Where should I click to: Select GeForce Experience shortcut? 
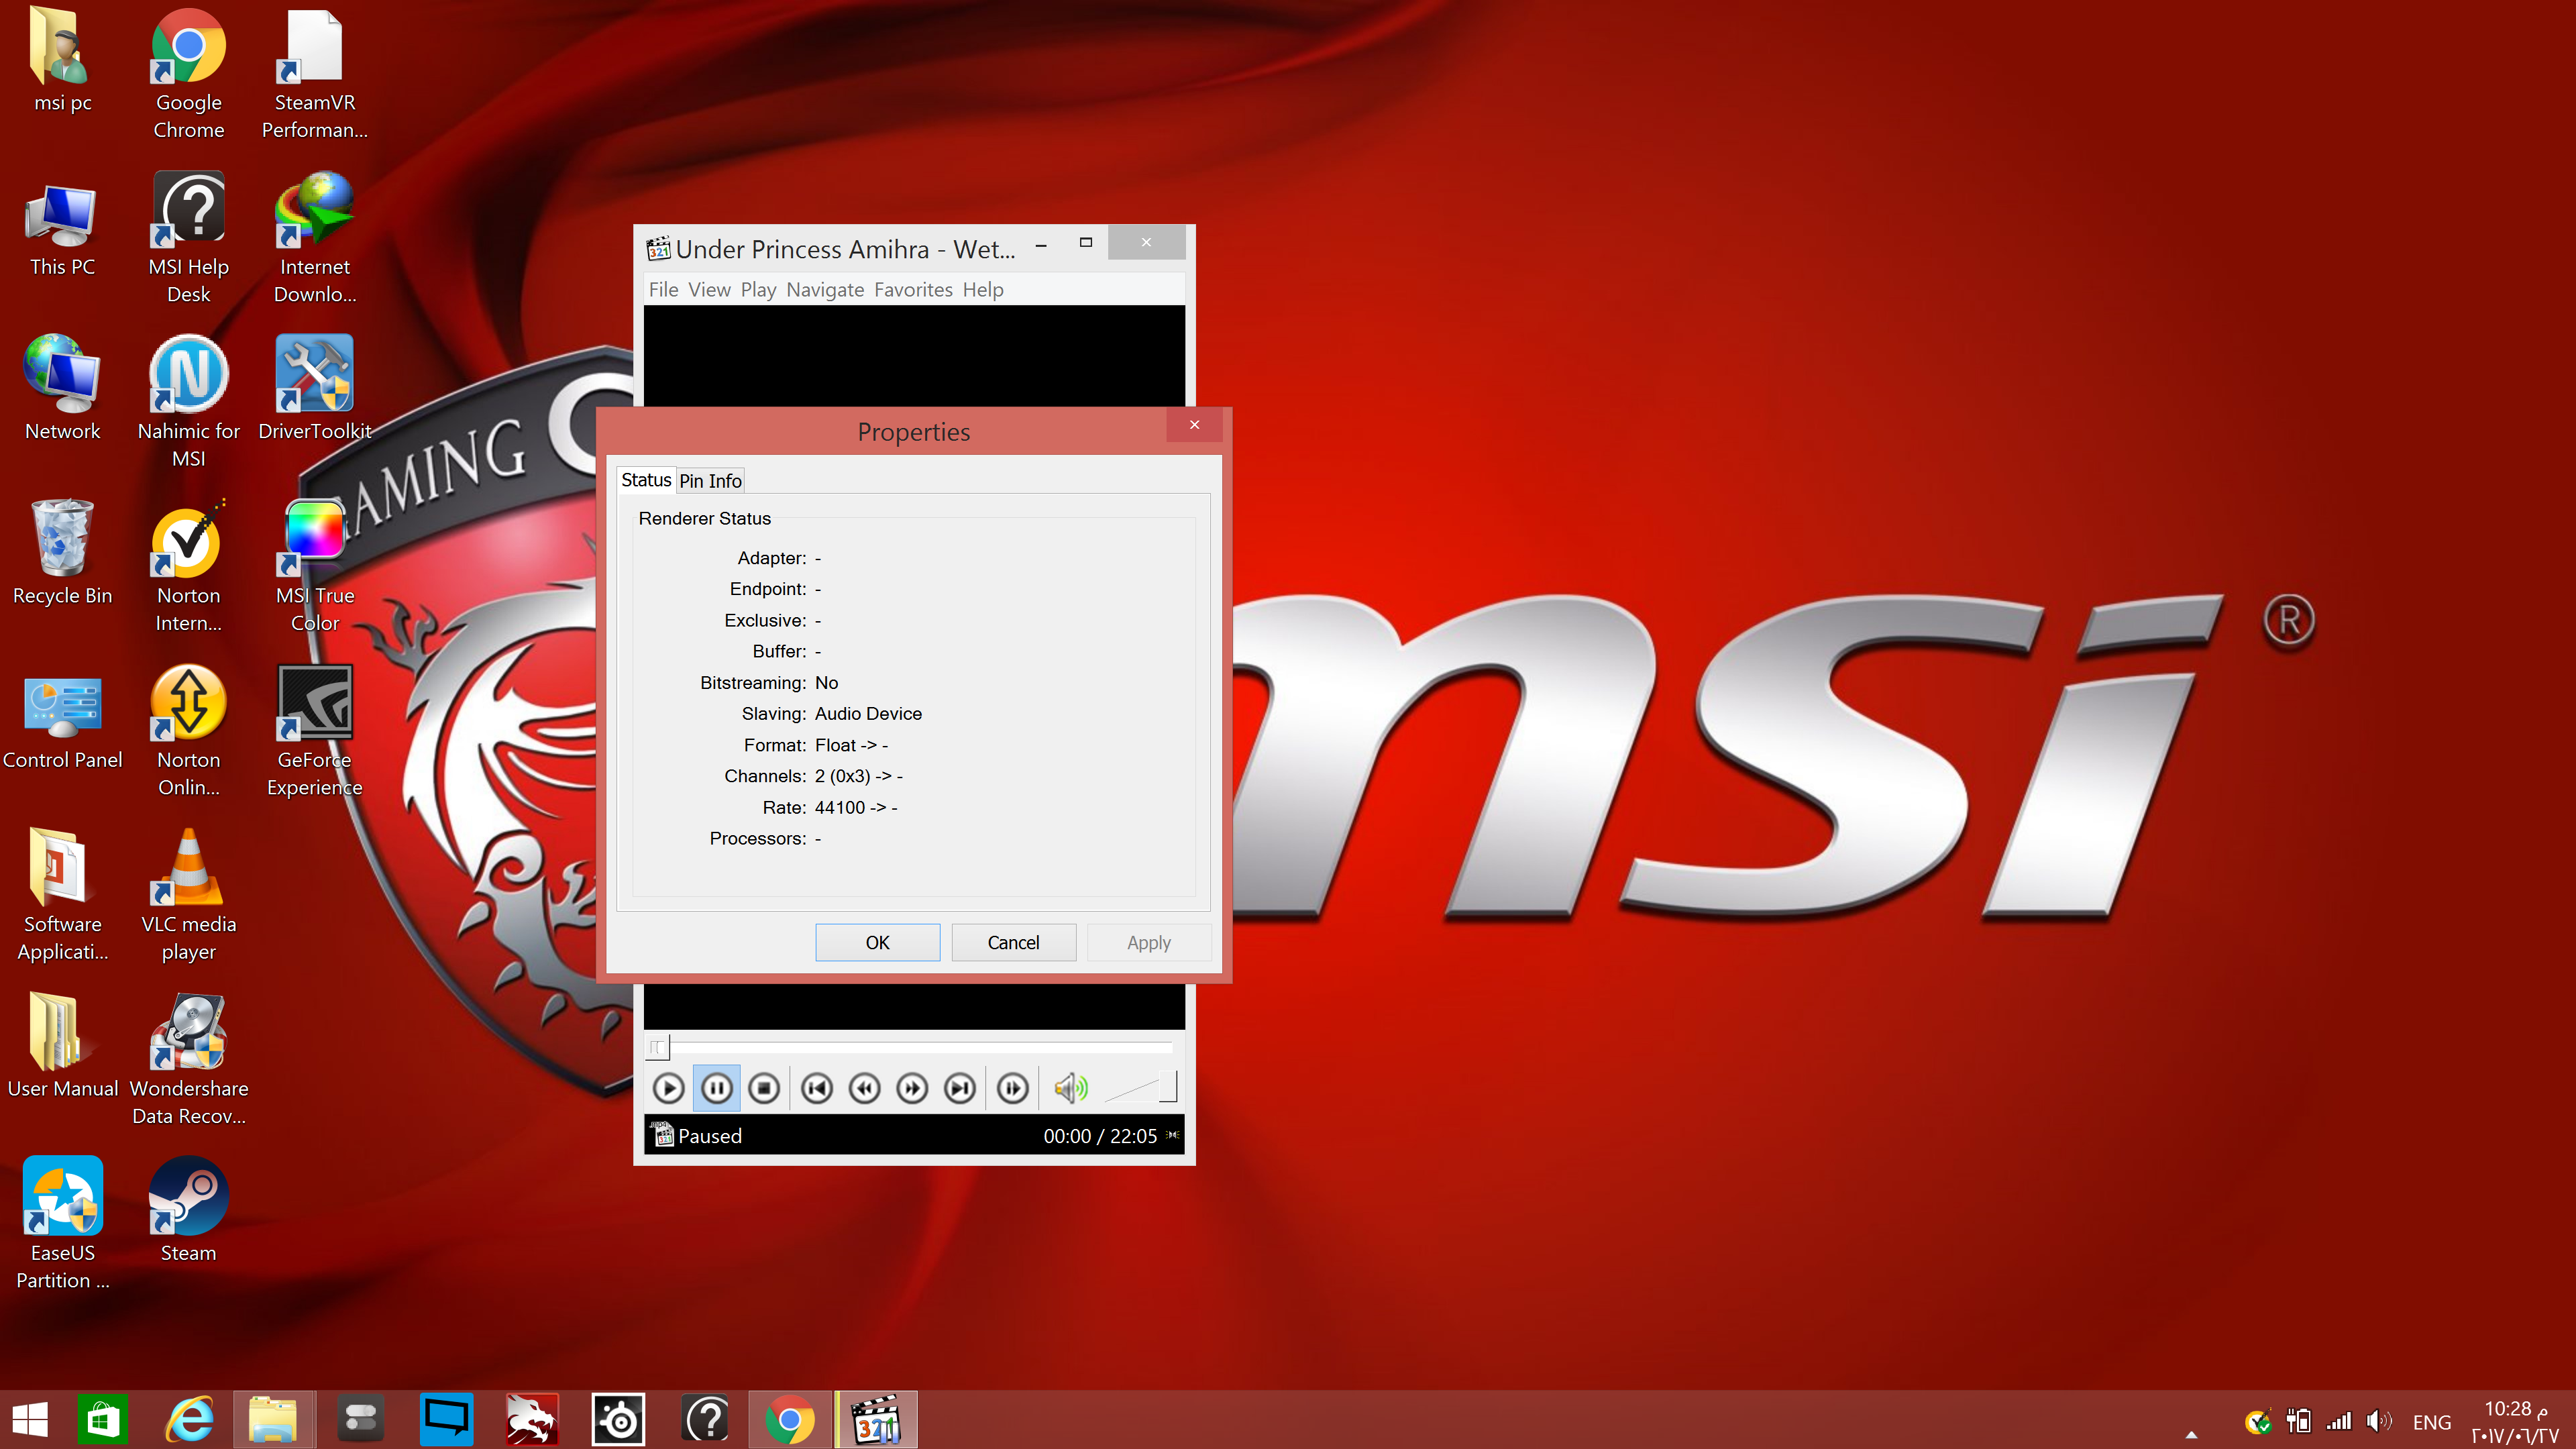(x=314, y=731)
